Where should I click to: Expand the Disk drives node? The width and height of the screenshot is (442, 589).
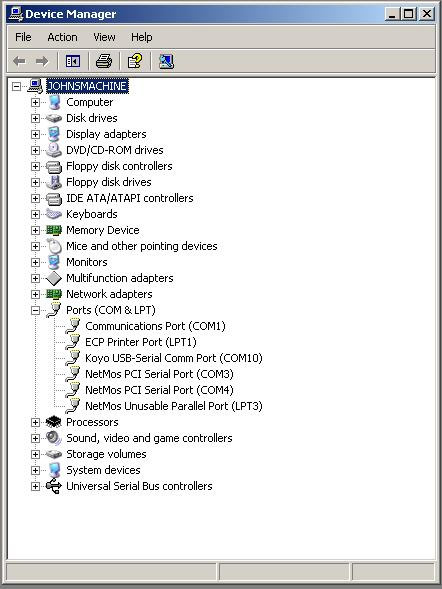tap(35, 118)
